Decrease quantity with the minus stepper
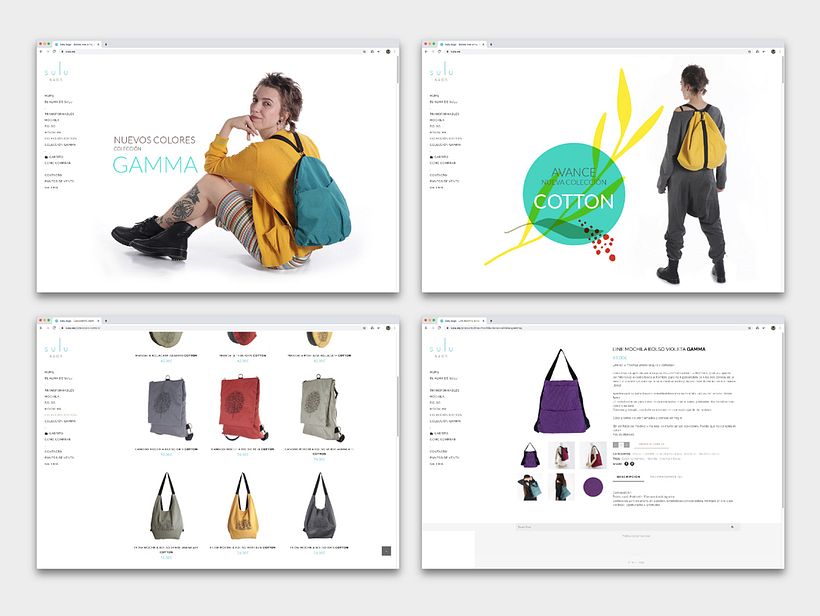820x616 pixels. pos(616,444)
